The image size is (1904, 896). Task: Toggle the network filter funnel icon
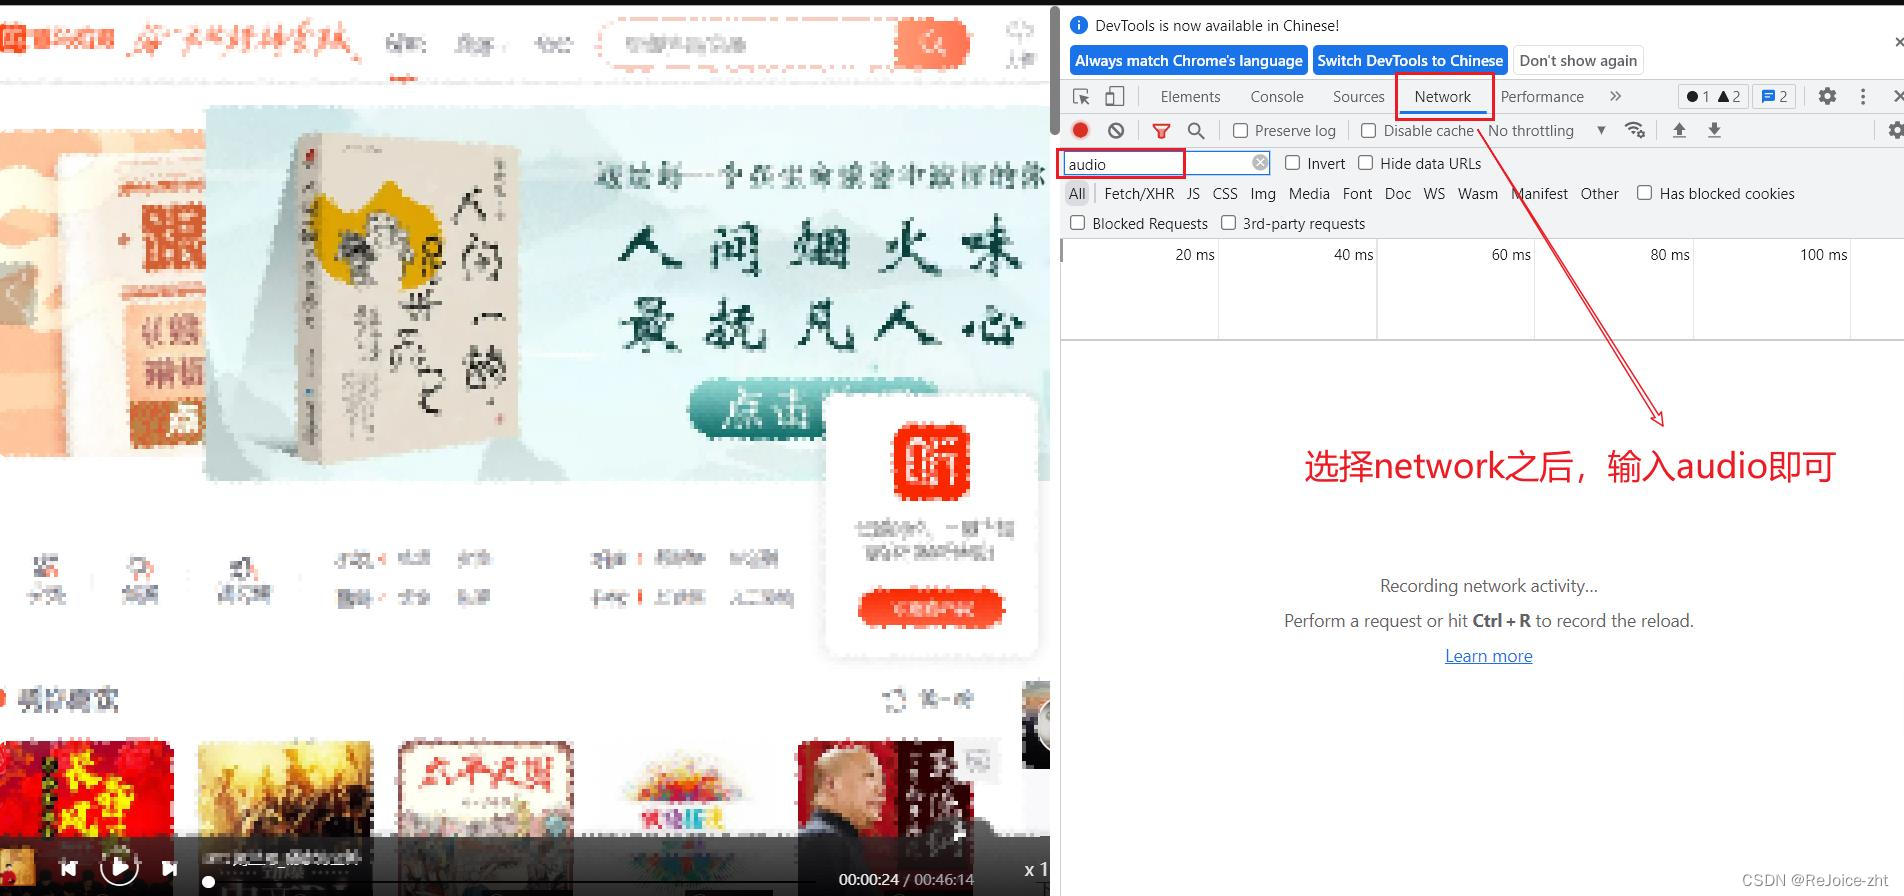click(x=1161, y=130)
